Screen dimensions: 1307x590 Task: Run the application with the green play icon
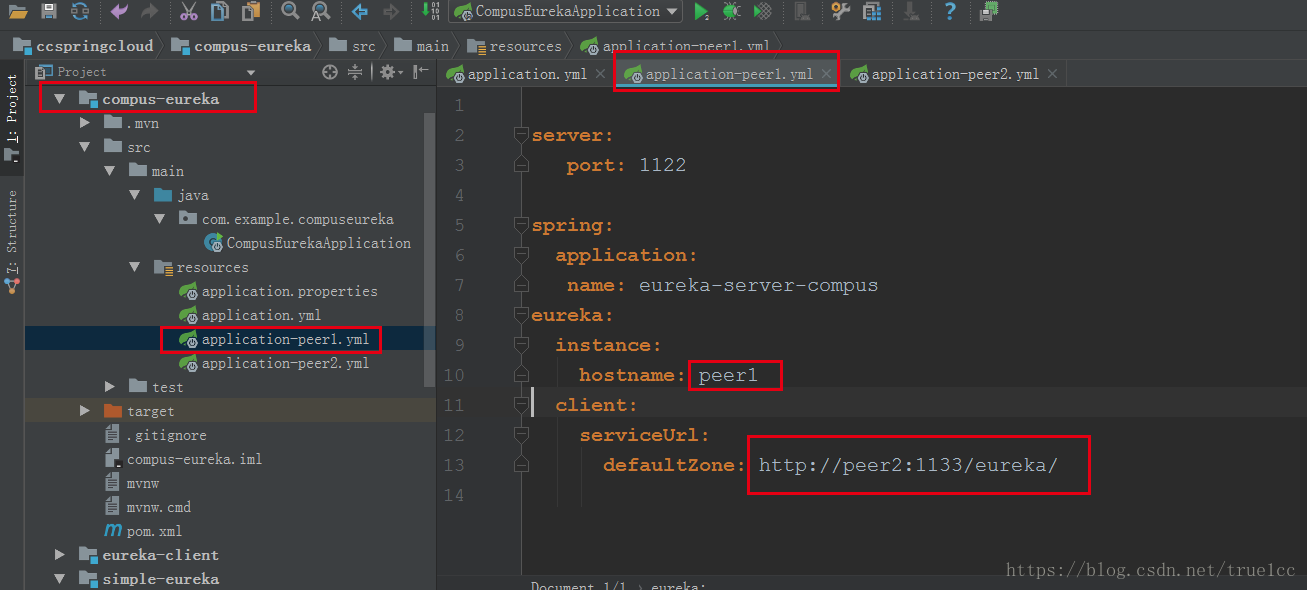click(702, 12)
